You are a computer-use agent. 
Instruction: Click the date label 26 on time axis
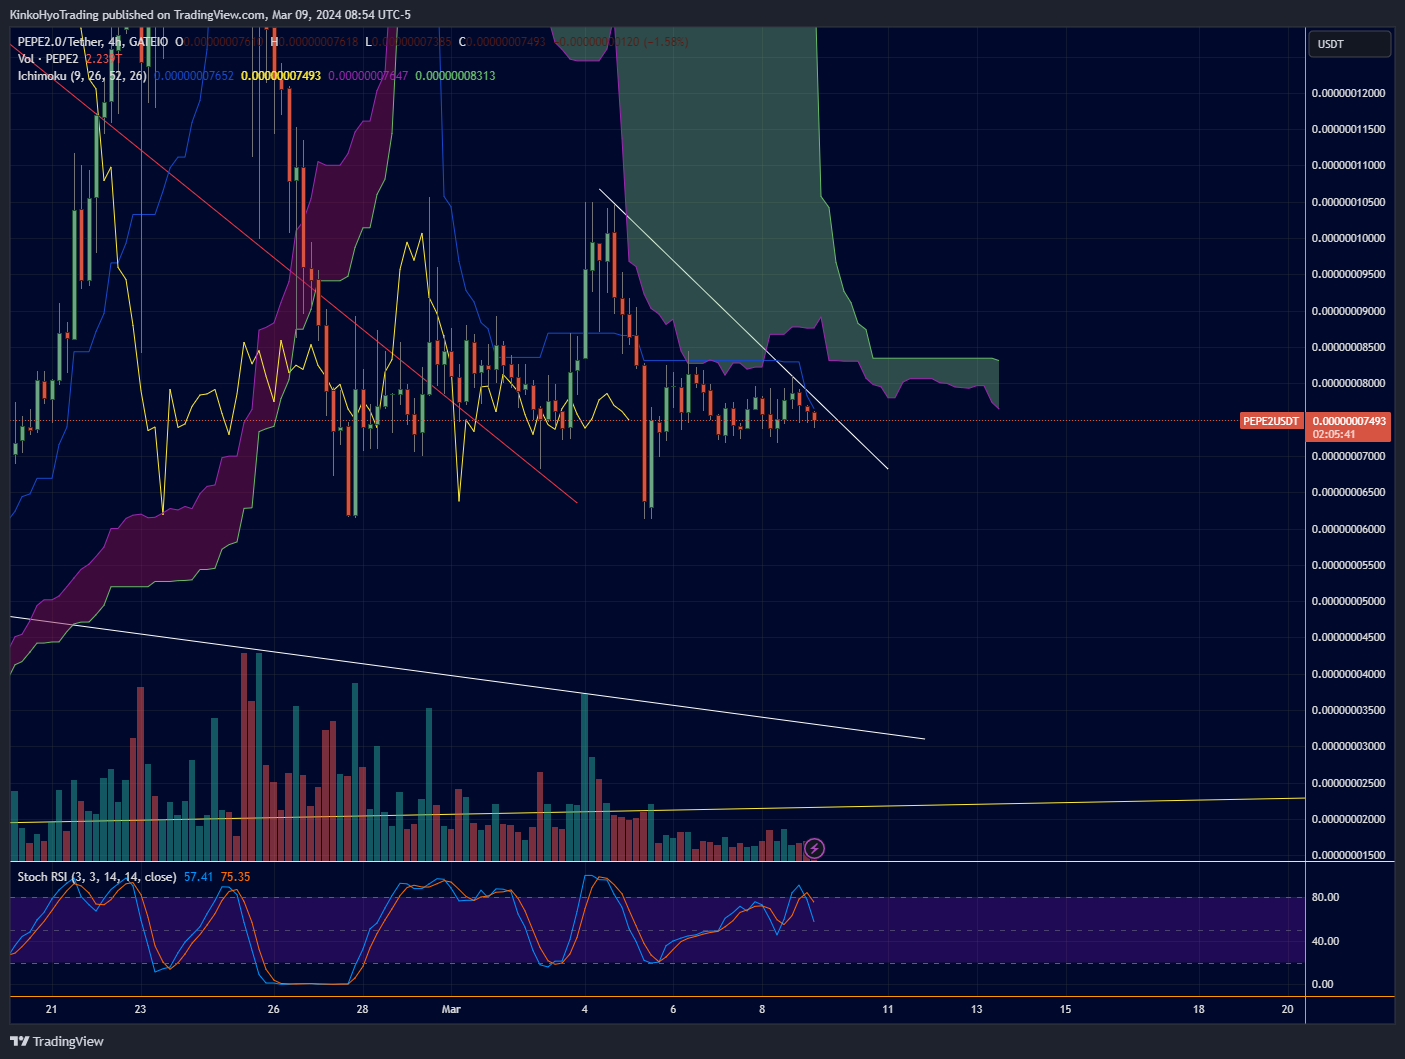click(273, 1009)
